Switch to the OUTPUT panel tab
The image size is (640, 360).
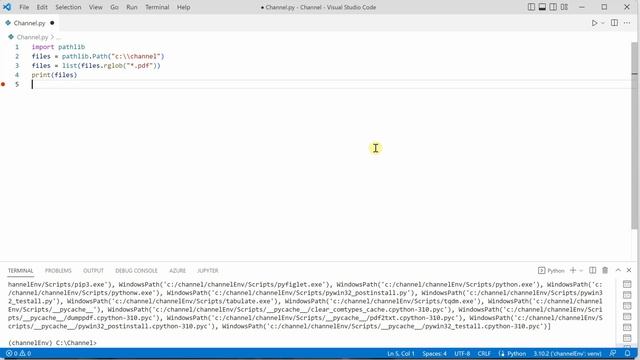[93, 271]
